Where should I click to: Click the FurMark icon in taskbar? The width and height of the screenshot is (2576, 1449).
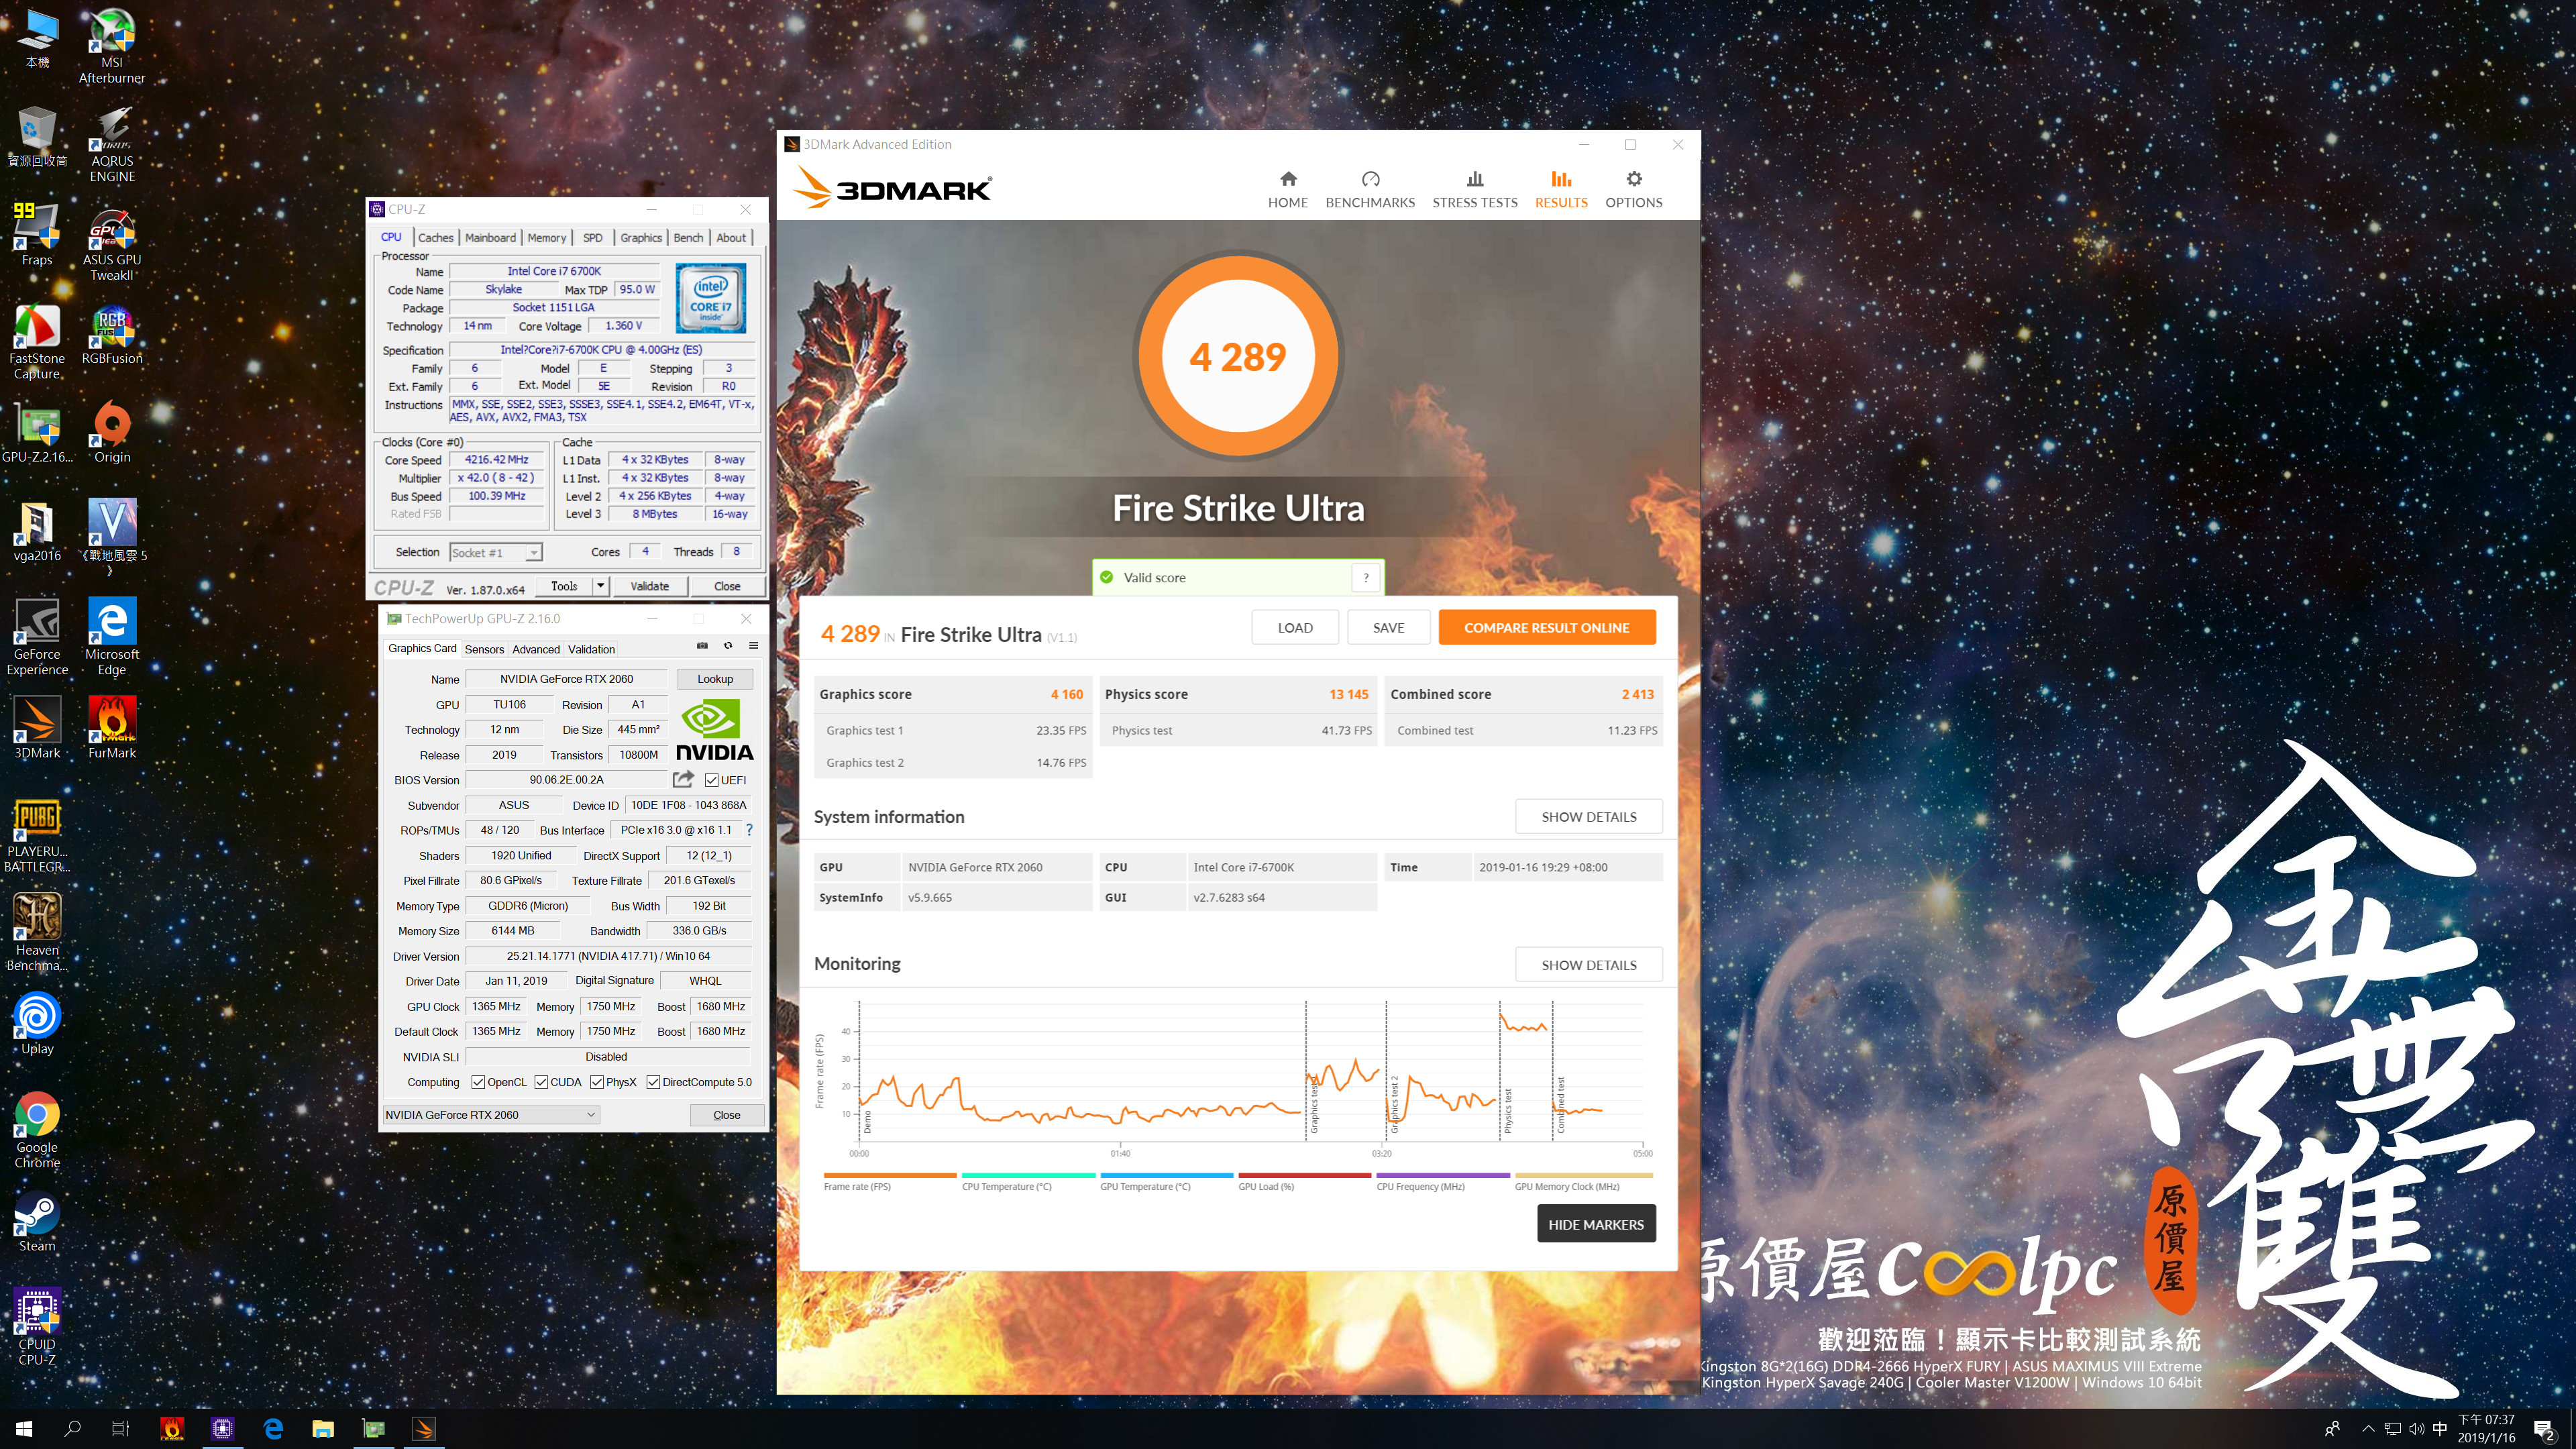tap(172, 1428)
